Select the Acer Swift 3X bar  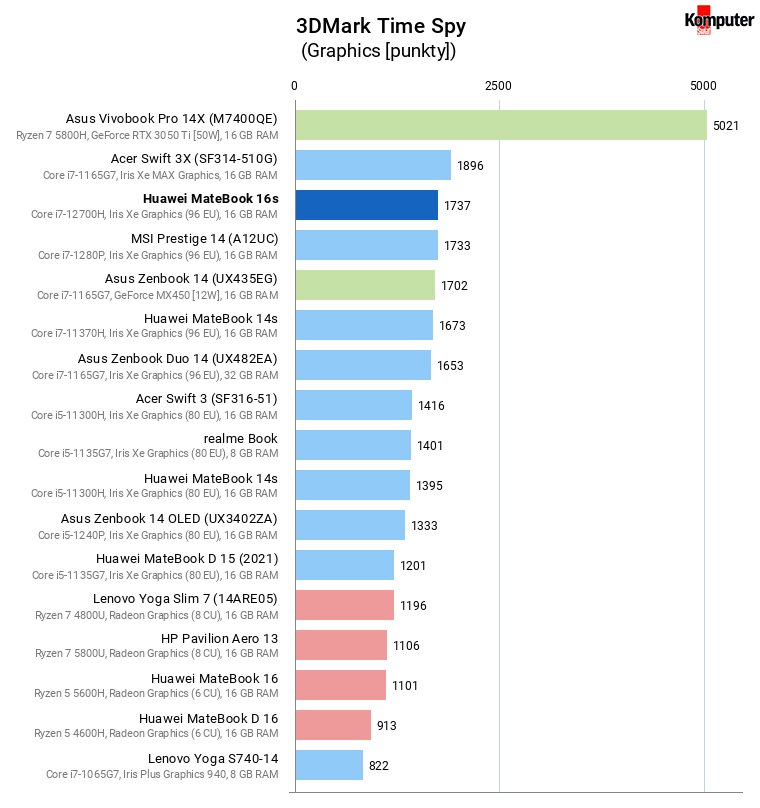(374, 165)
